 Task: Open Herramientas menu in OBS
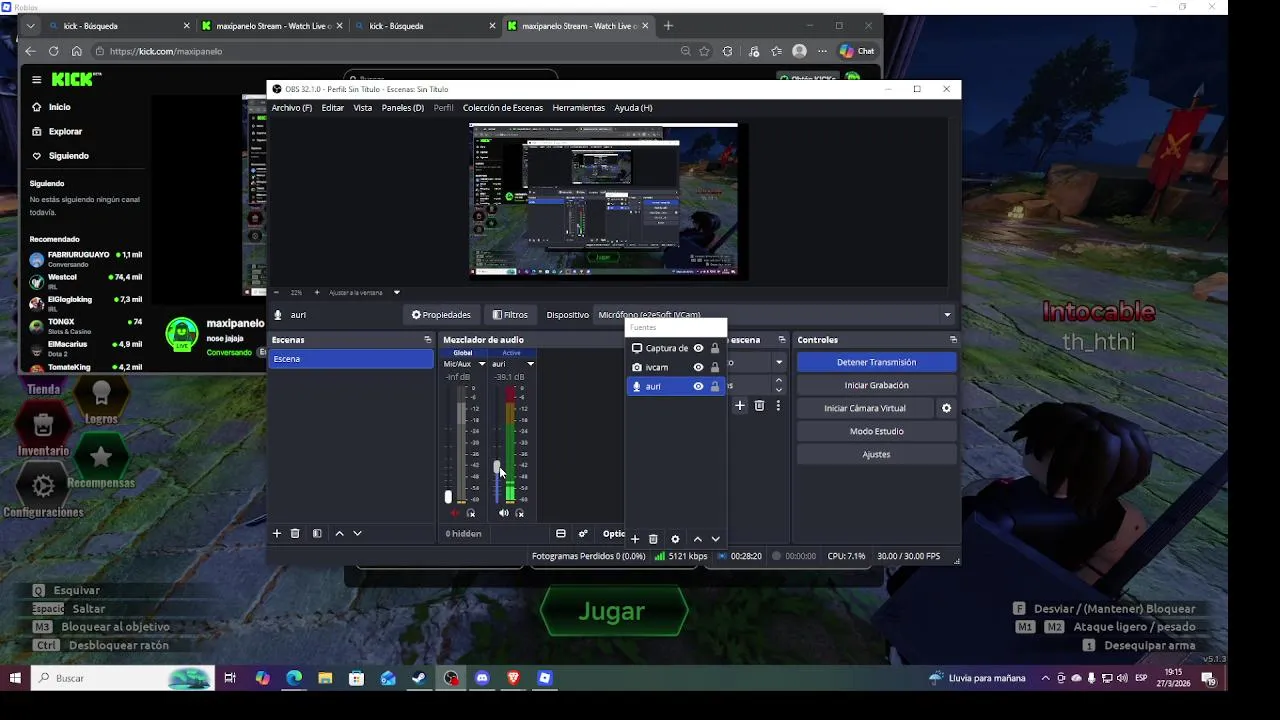578,108
